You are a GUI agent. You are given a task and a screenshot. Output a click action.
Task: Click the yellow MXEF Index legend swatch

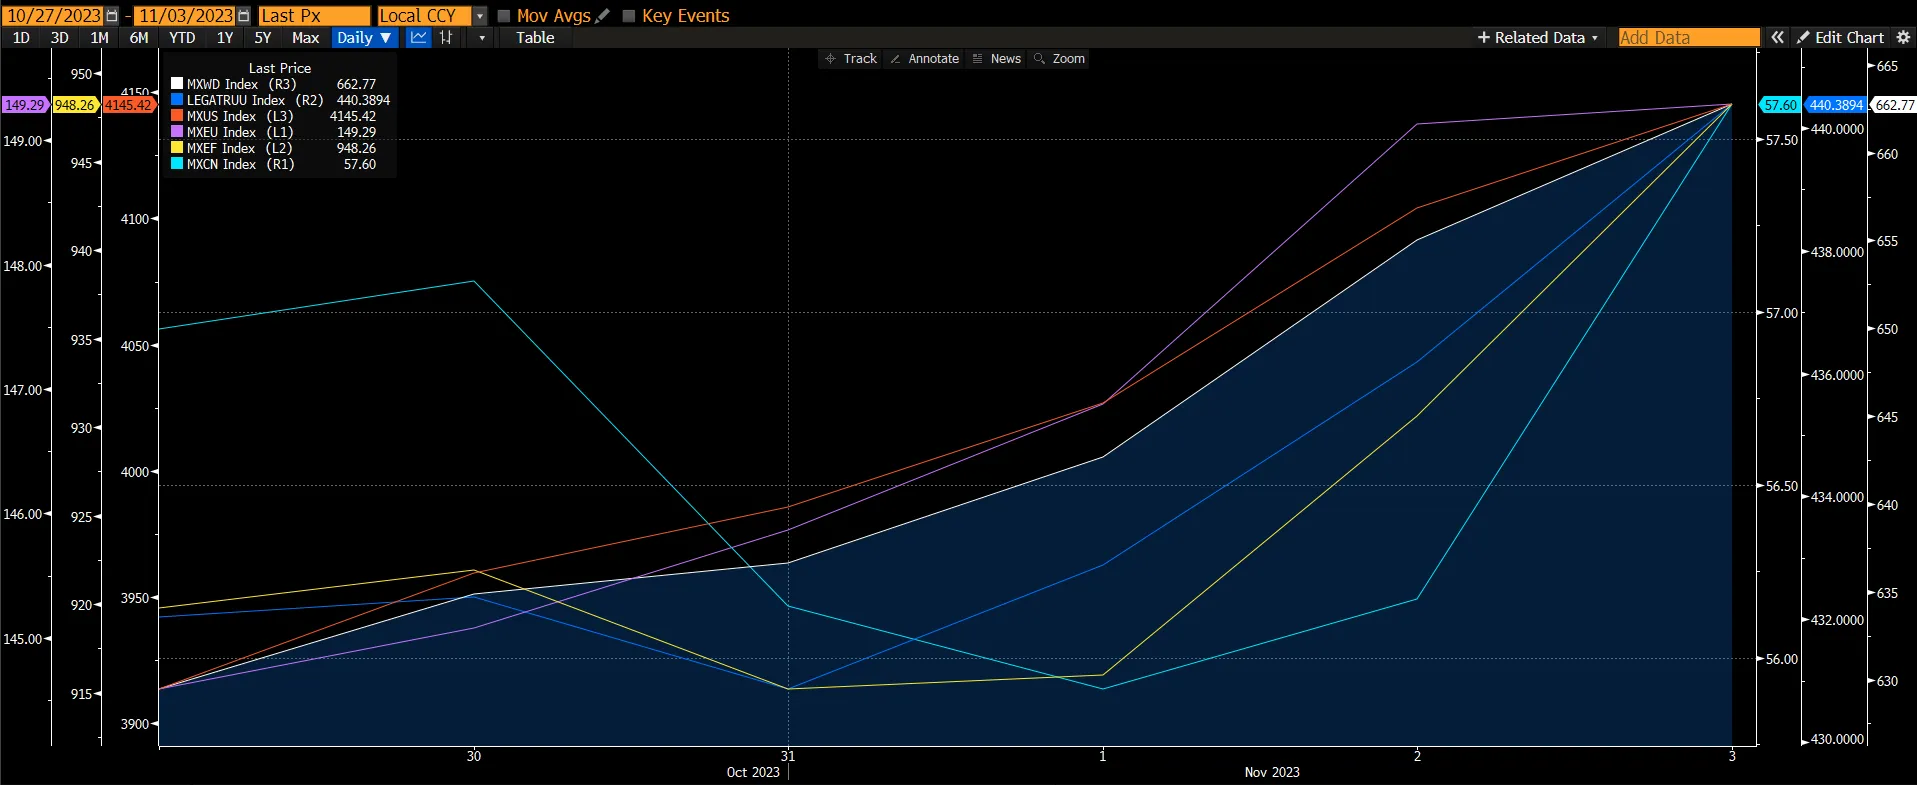pyautogui.click(x=177, y=148)
